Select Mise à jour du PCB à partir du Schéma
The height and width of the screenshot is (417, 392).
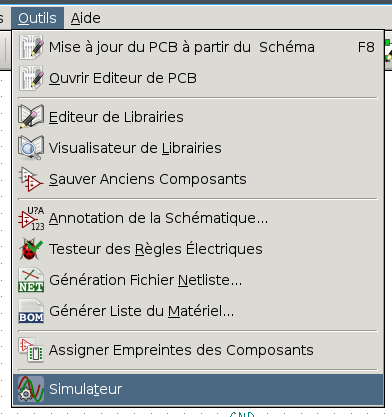pos(198,47)
